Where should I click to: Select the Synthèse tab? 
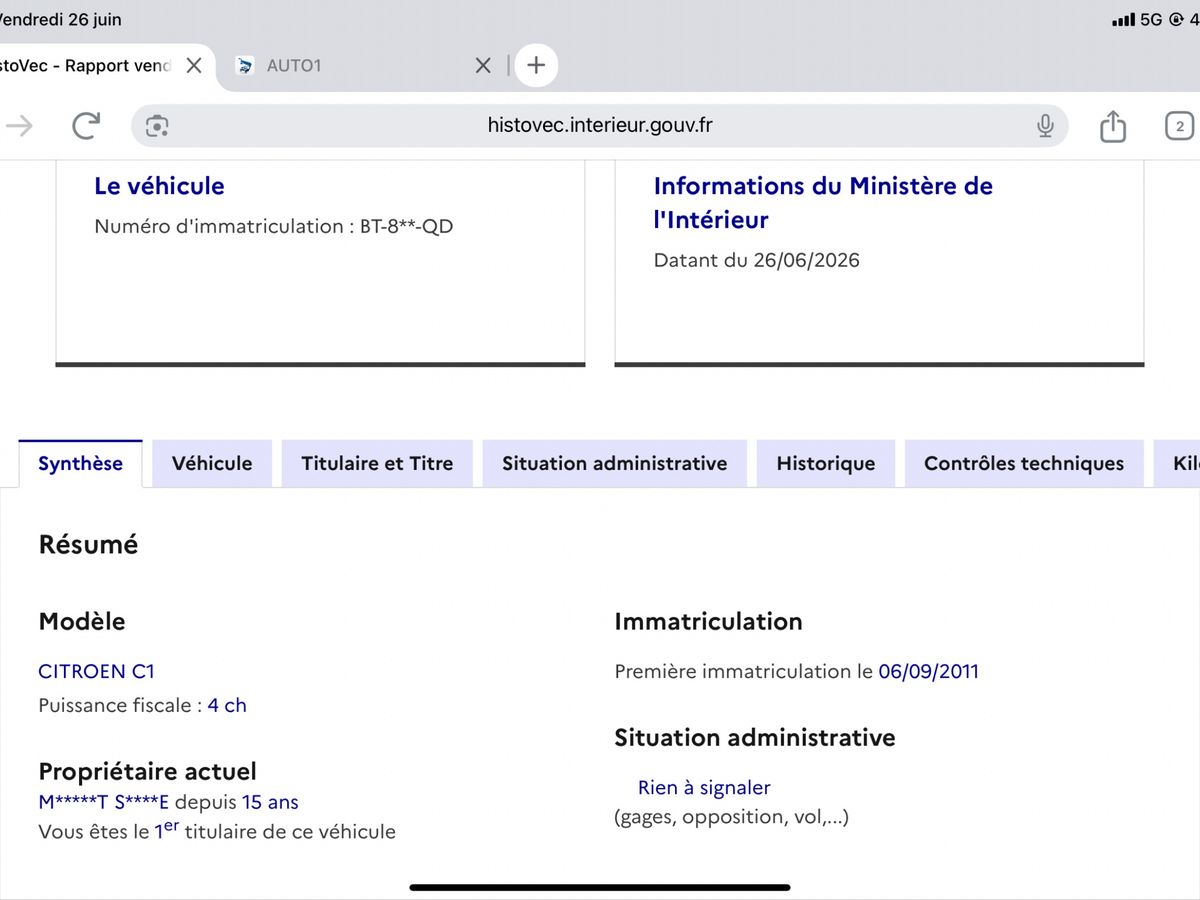(81, 464)
